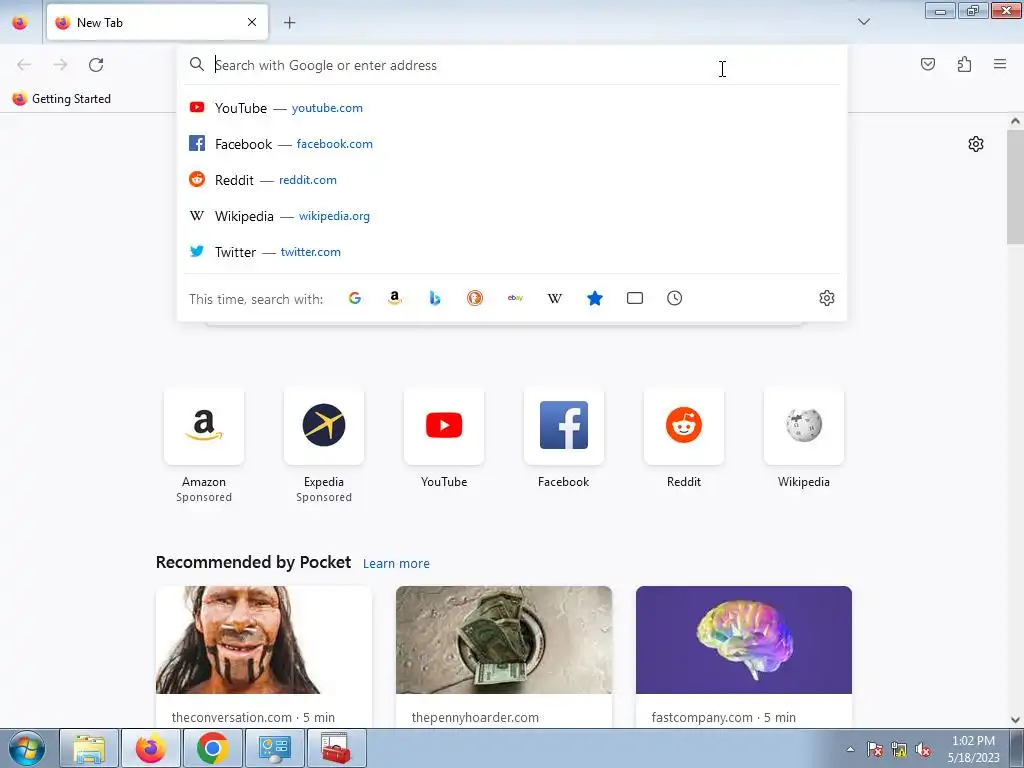Open a new tab with plus button
Viewport: 1024px width, 768px height.
pyautogui.click(x=289, y=22)
